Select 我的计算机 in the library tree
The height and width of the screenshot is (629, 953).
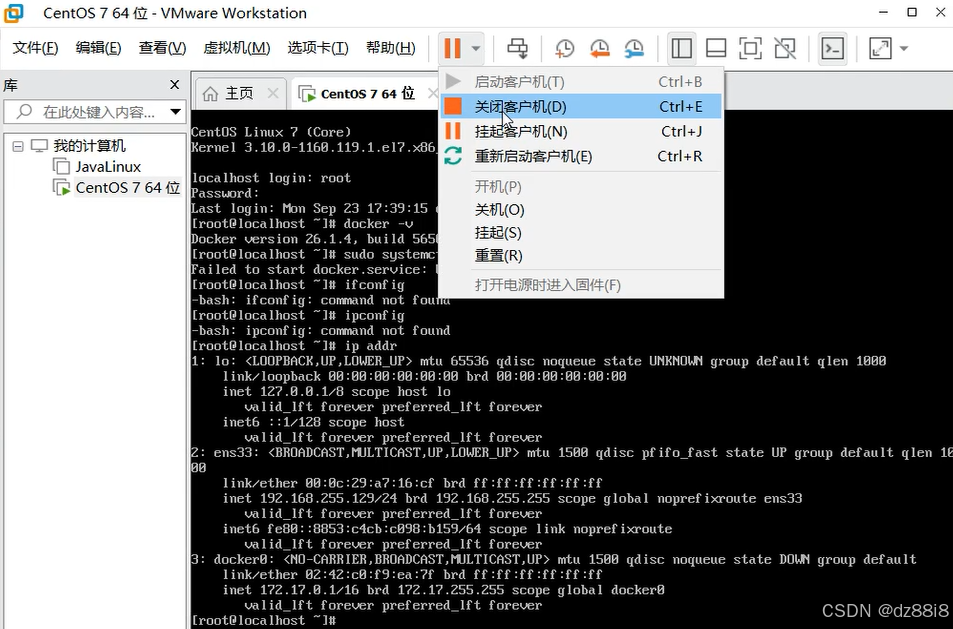pos(89,146)
